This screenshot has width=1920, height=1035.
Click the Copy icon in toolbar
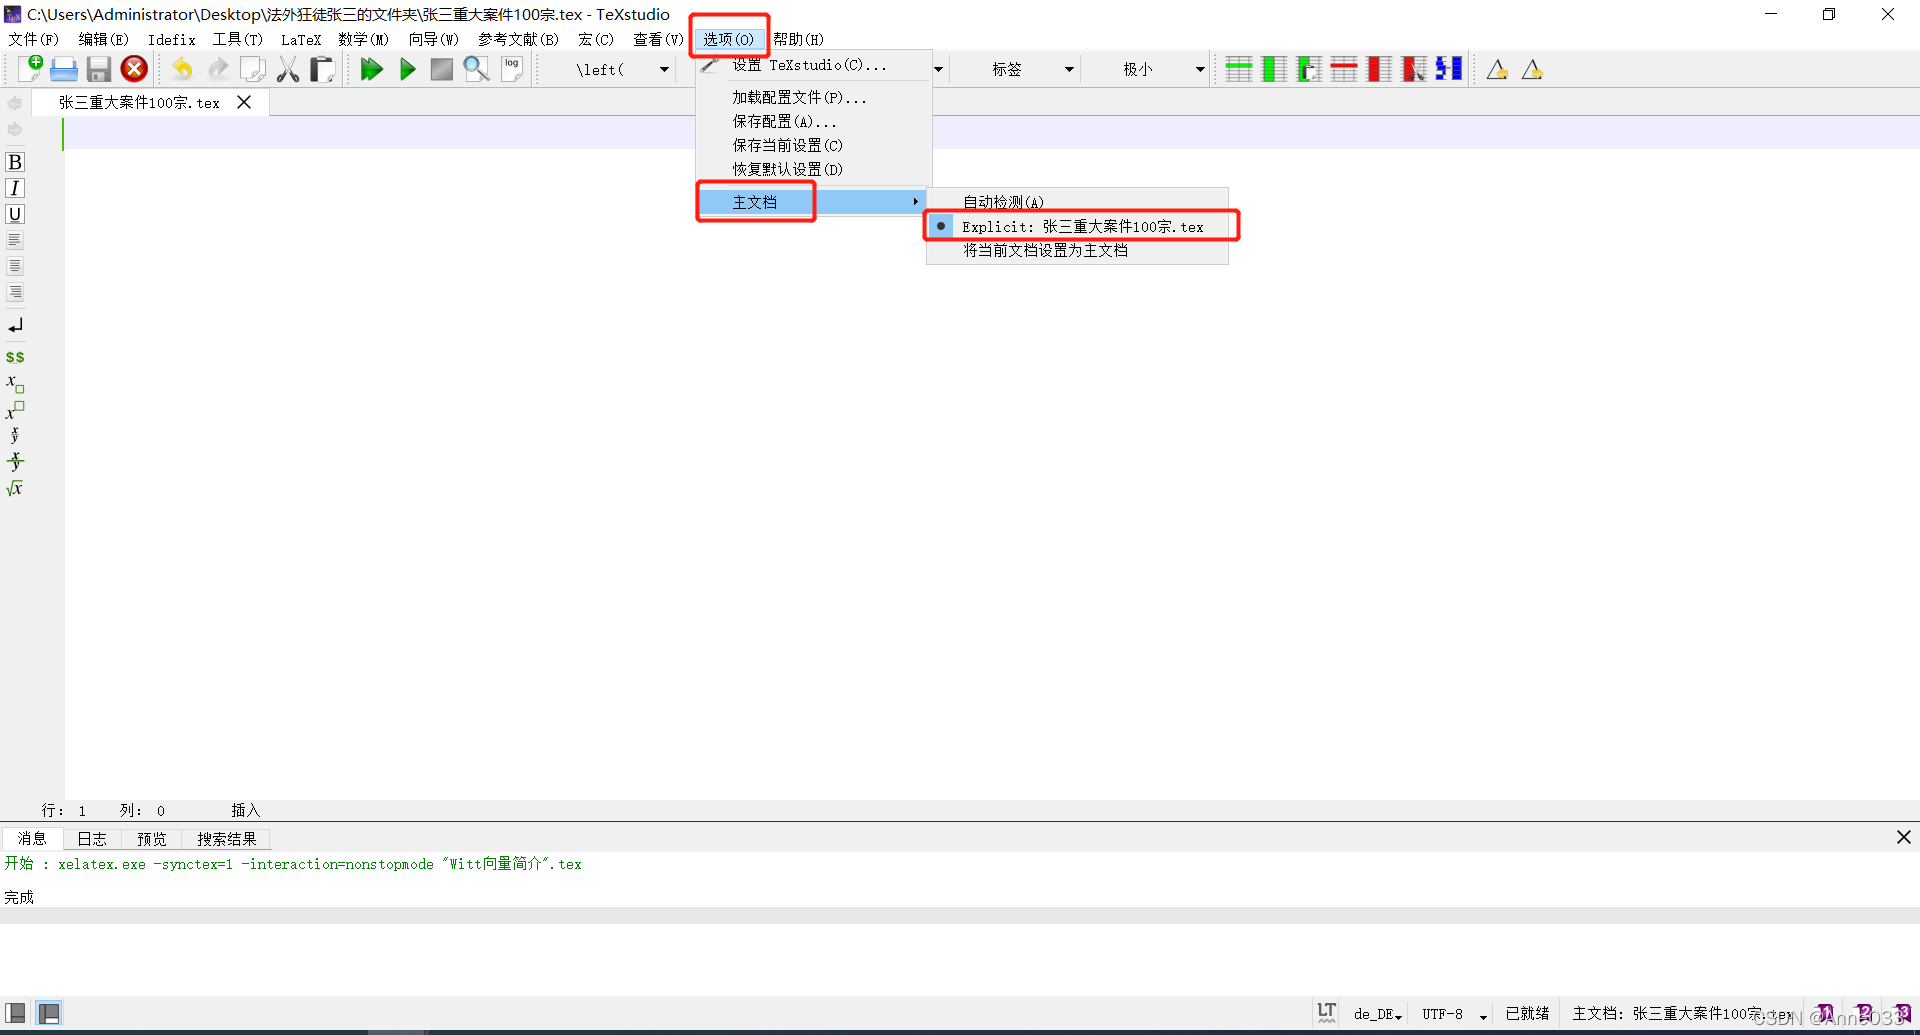[253, 69]
